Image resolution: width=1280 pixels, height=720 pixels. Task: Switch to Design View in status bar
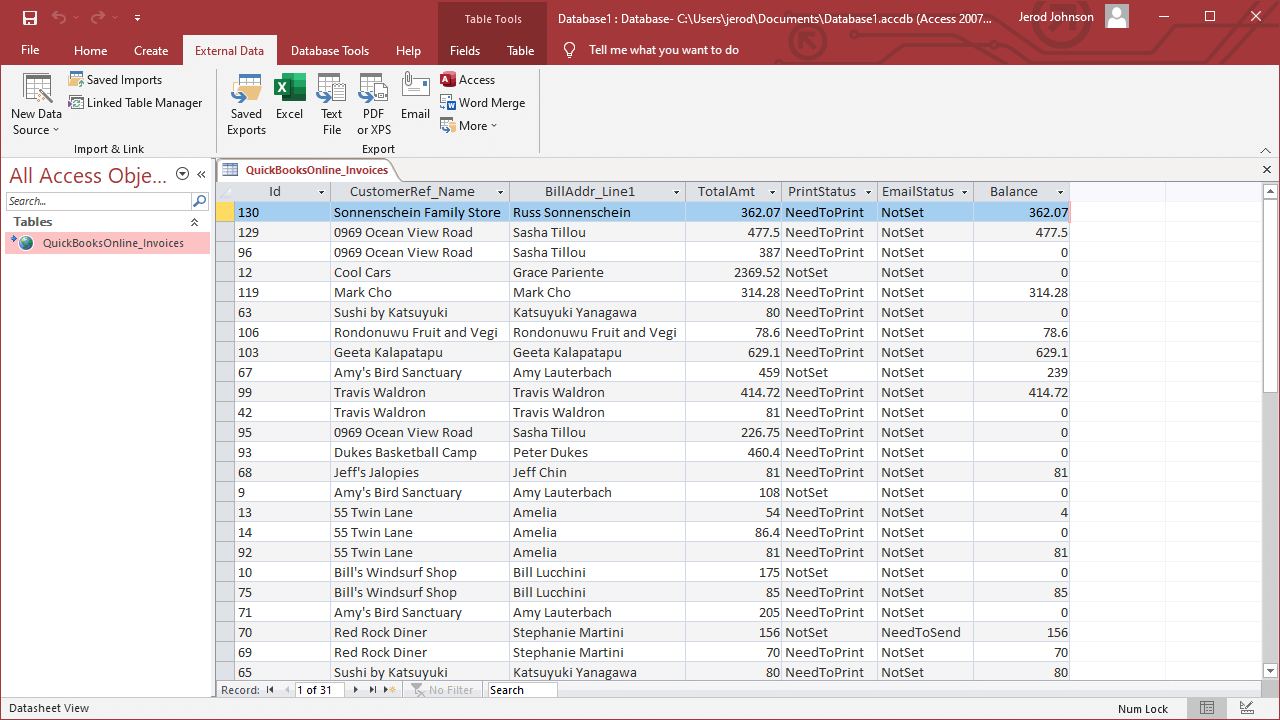[x=1246, y=708]
